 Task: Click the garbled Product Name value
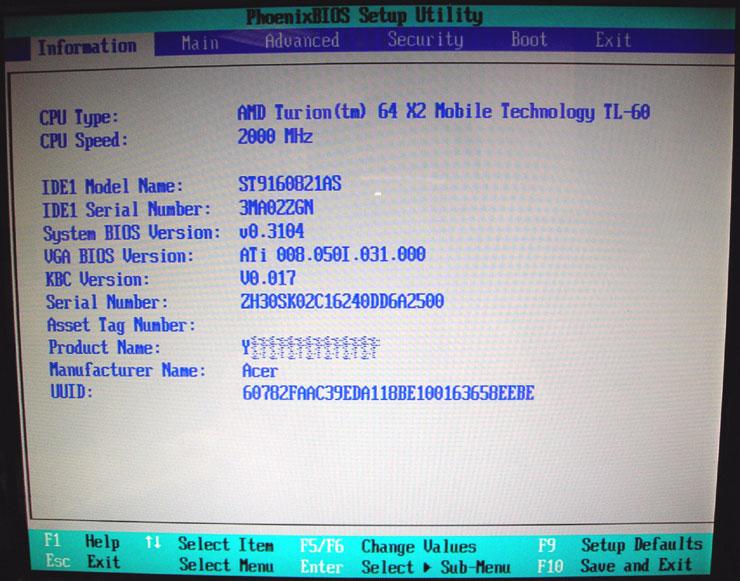click(x=311, y=348)
